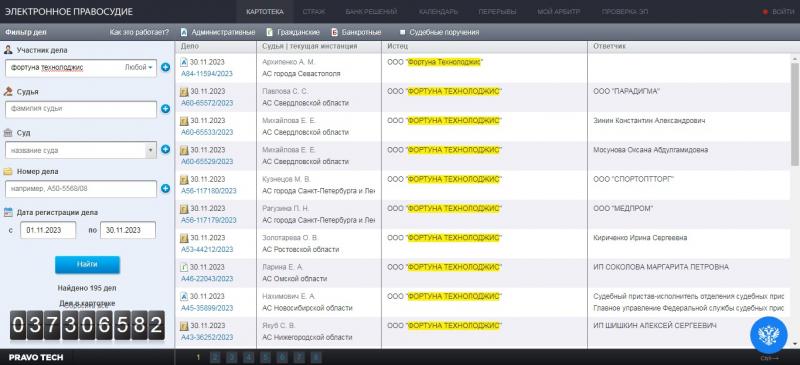The width and height of the screenshot is (800, 365).
Task: Focus the case number field например, А50-5568/08
Action: (81, 189)
